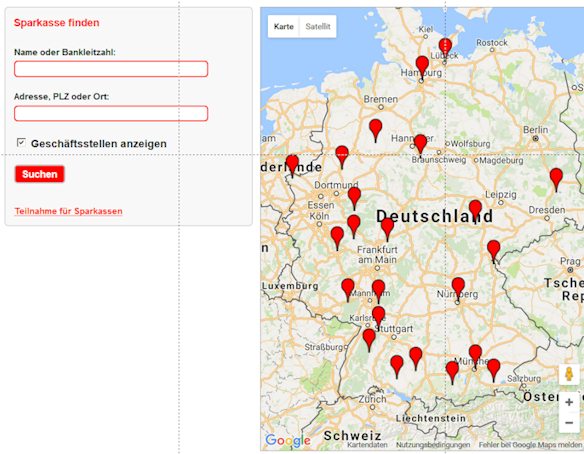Click Fehler bei Google Maps melden
Viewport: 584px width, 454px height.
pos(530,445)
